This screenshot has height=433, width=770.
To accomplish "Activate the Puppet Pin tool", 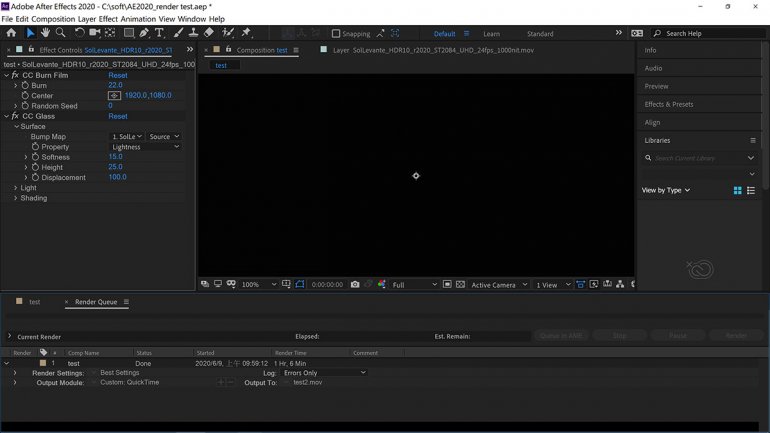I will (246, 33).
